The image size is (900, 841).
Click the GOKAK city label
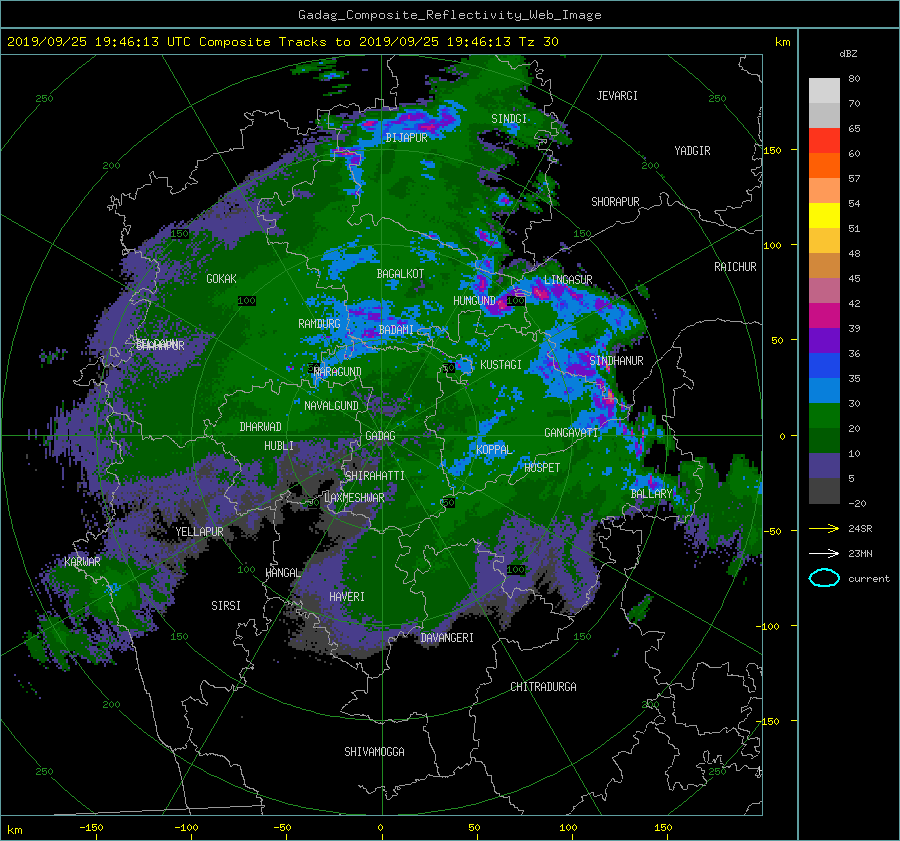tap(221, 279)
